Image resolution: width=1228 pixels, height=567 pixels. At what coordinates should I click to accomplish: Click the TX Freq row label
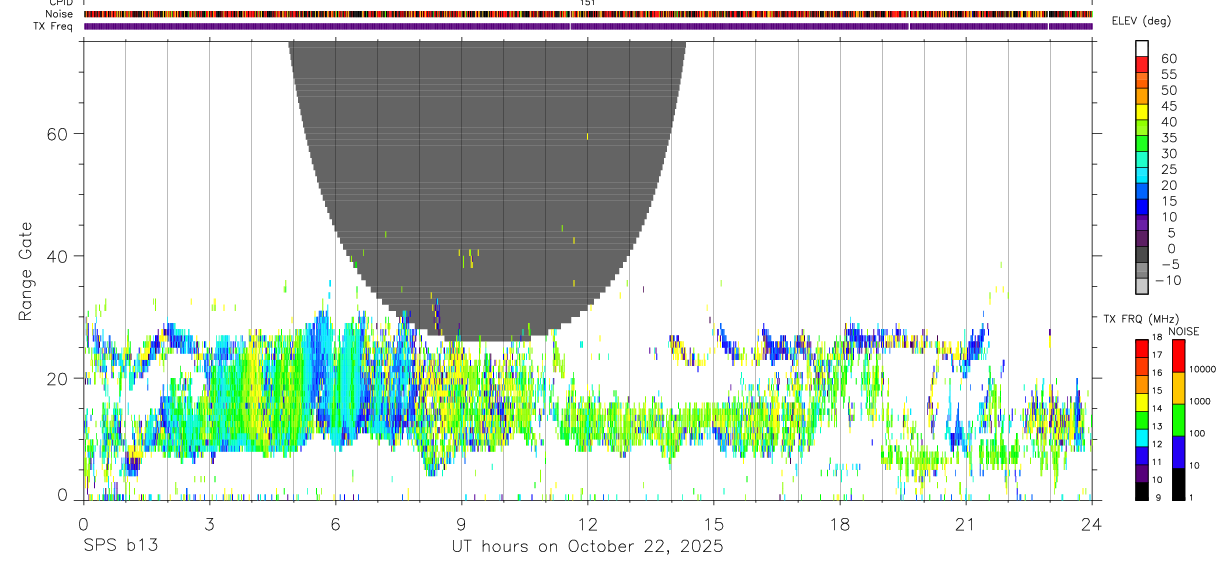click(53, 26)
